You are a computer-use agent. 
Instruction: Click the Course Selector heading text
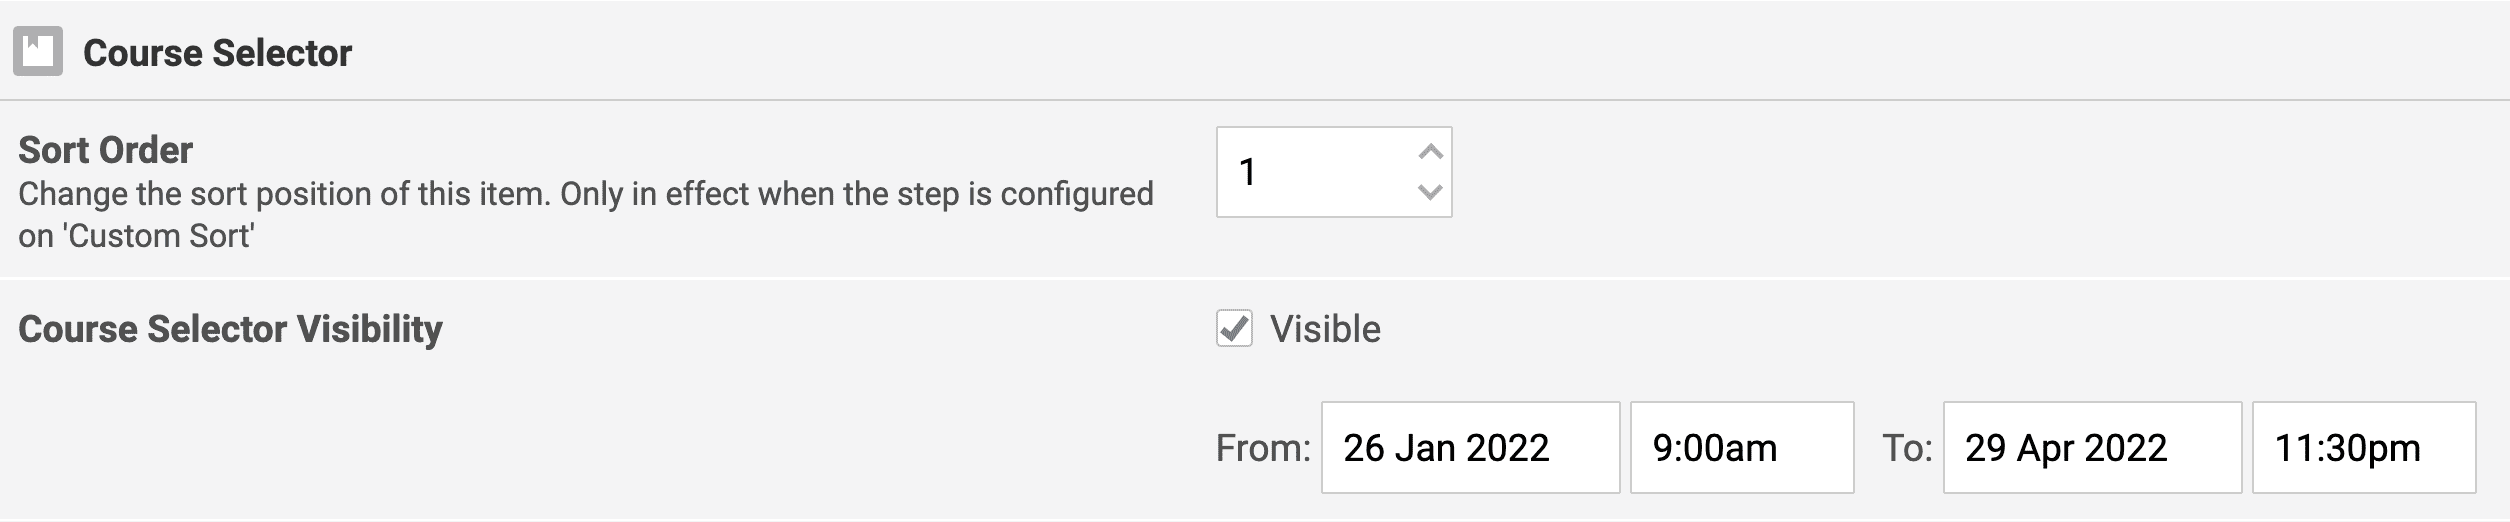click(x=217, y=53)
